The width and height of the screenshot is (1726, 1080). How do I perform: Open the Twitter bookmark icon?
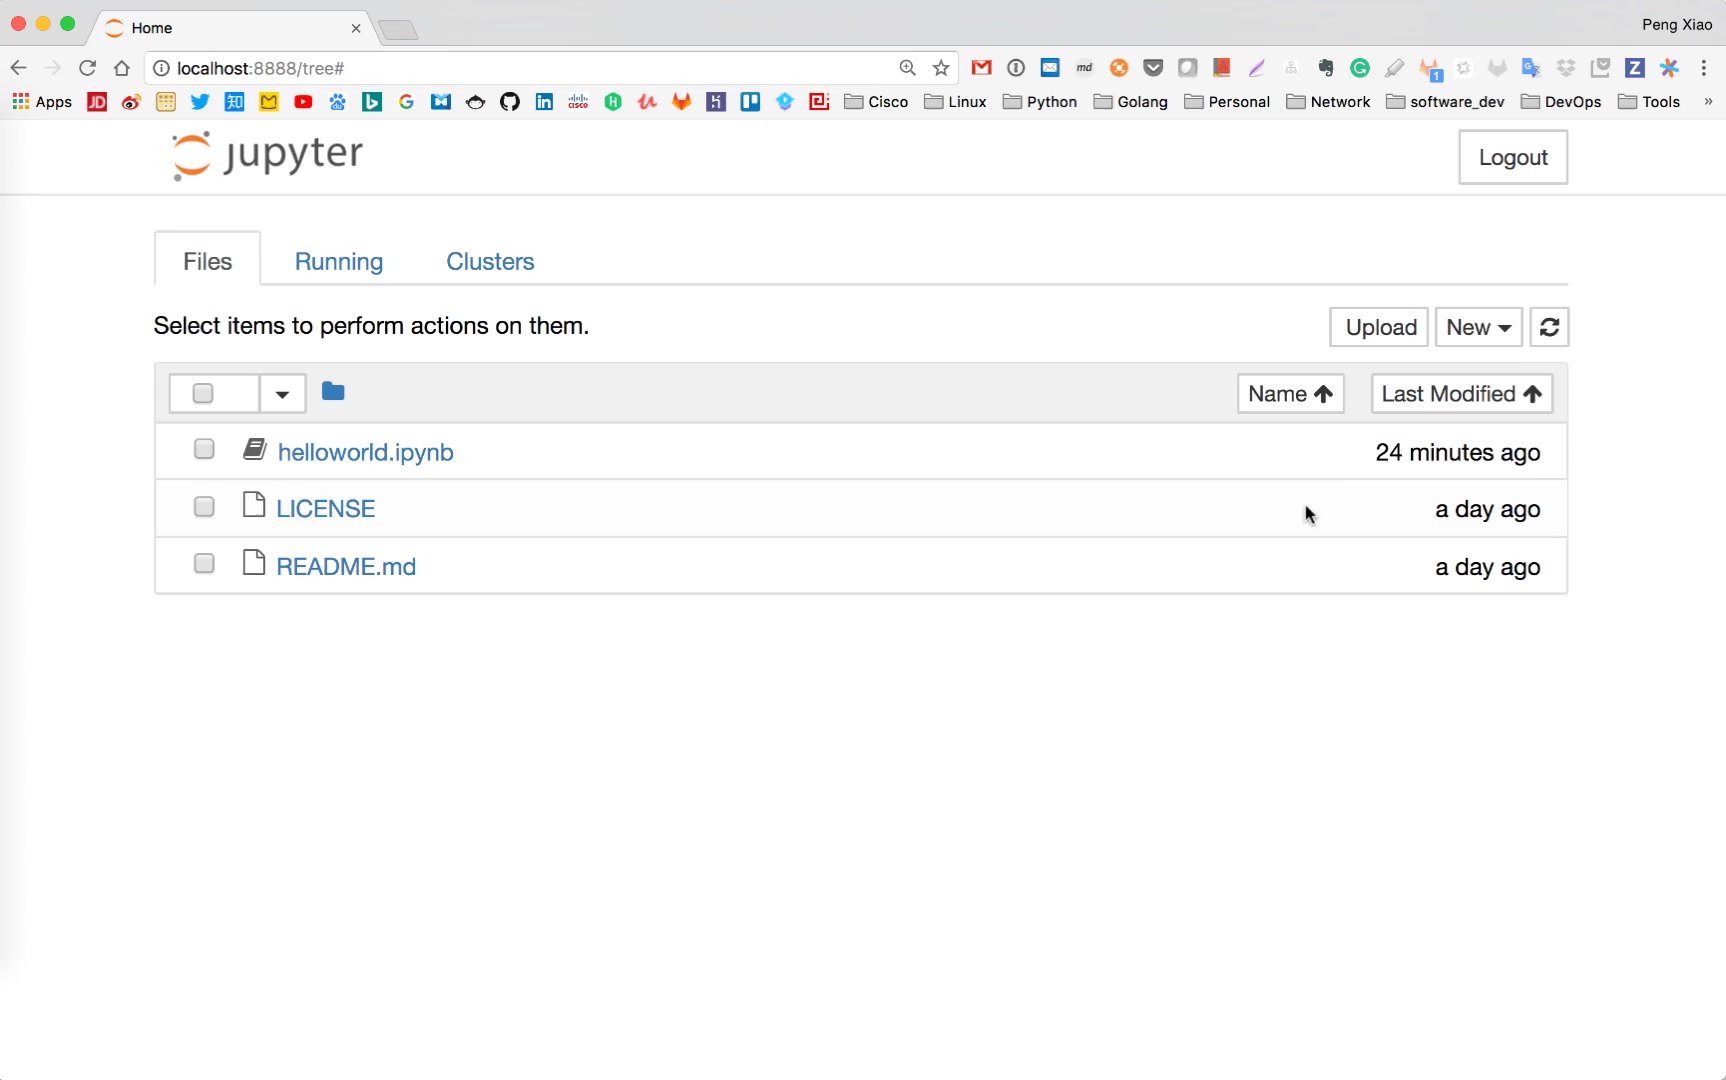[x=200, y=102]
